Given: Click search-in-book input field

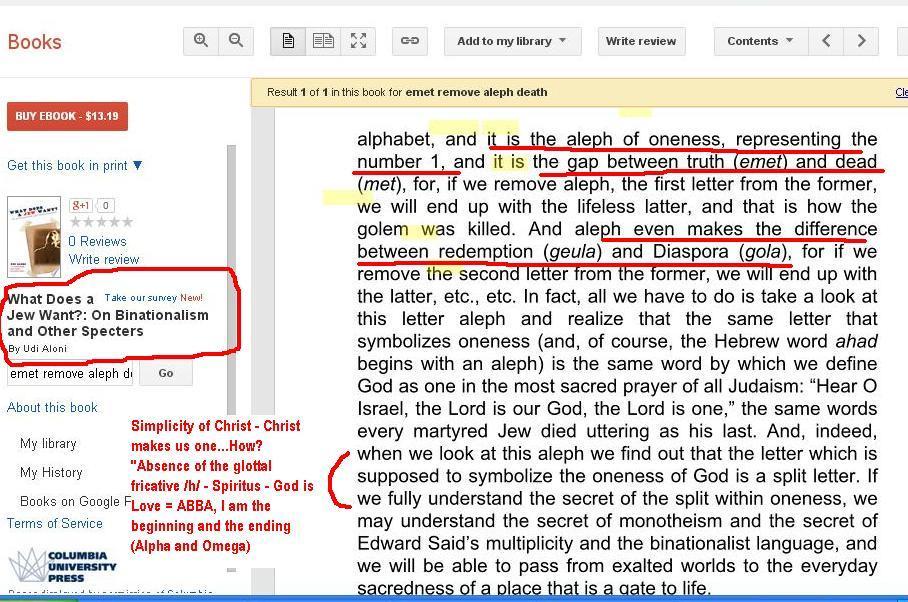Looking at the screenshot, I should 70,374.
